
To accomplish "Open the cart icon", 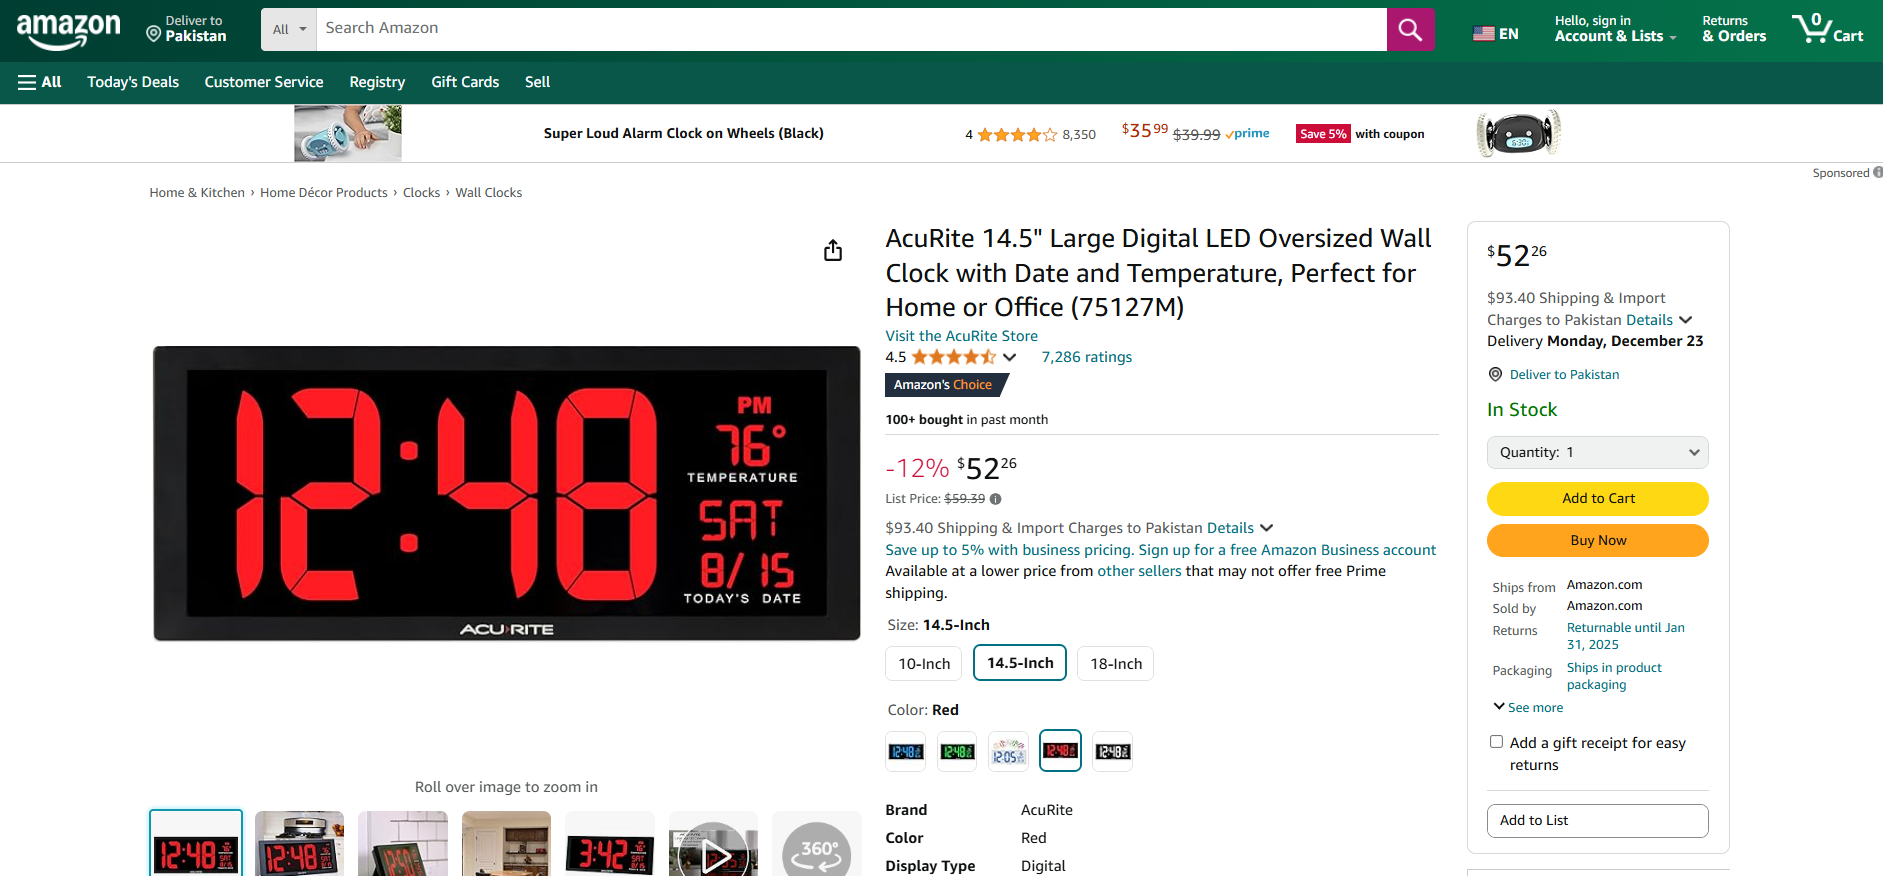I will [x=1827, y=29].
